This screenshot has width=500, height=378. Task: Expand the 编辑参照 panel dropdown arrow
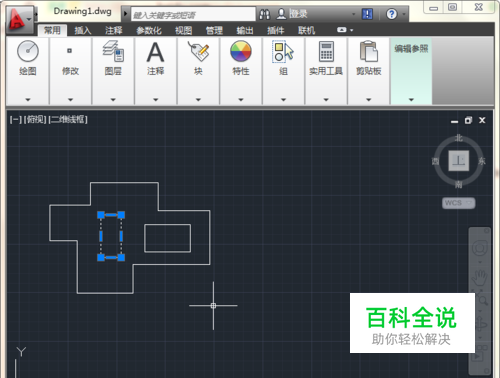pyautogui.click(x=411, y=100)
